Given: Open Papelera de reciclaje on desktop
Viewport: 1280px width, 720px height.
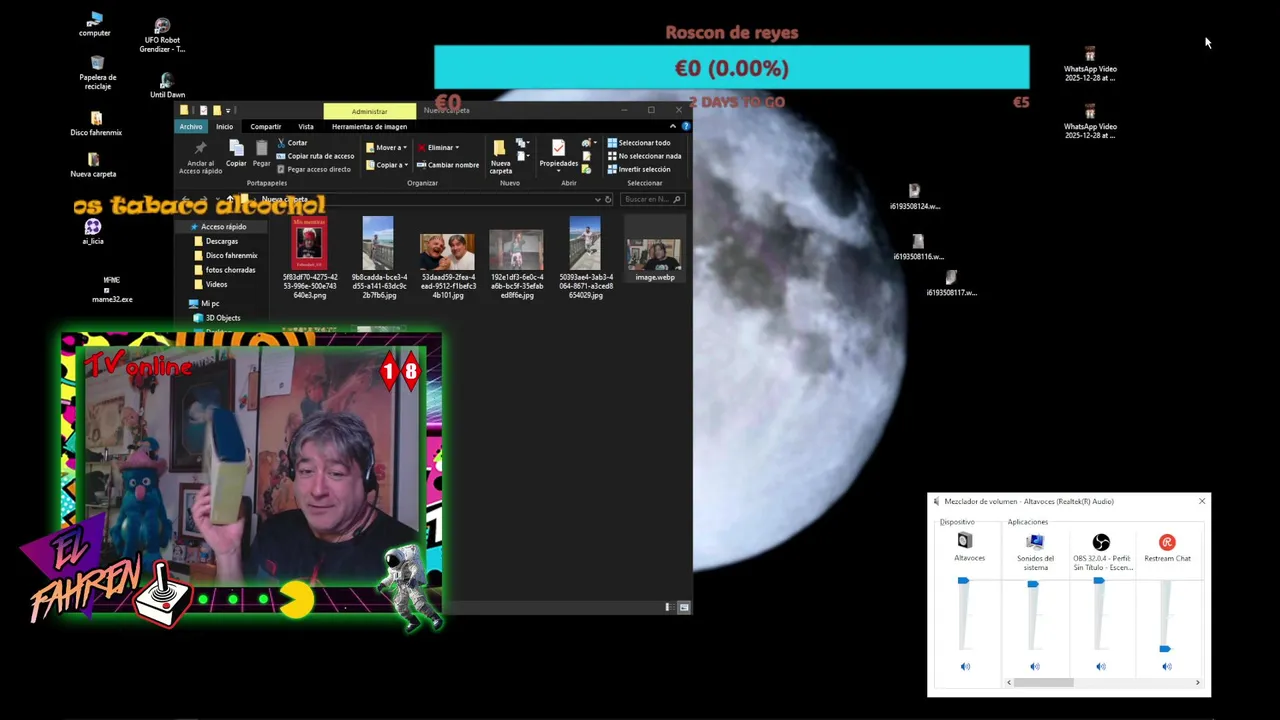Looking at the screenshot, I should pos(97,73).
